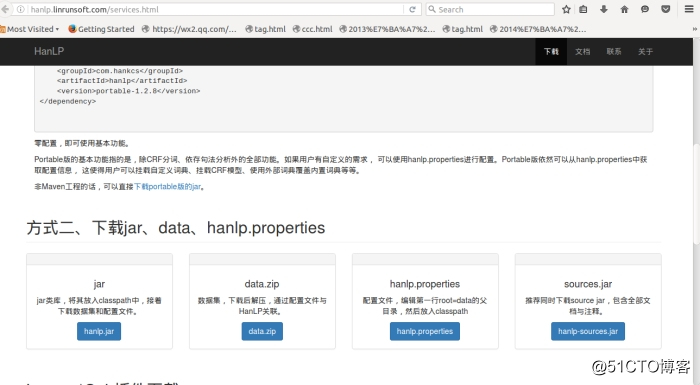Click the 下载portable版的jar link
Screen dimensions: 700x385
pyautogui.click(x=167, y=187)
